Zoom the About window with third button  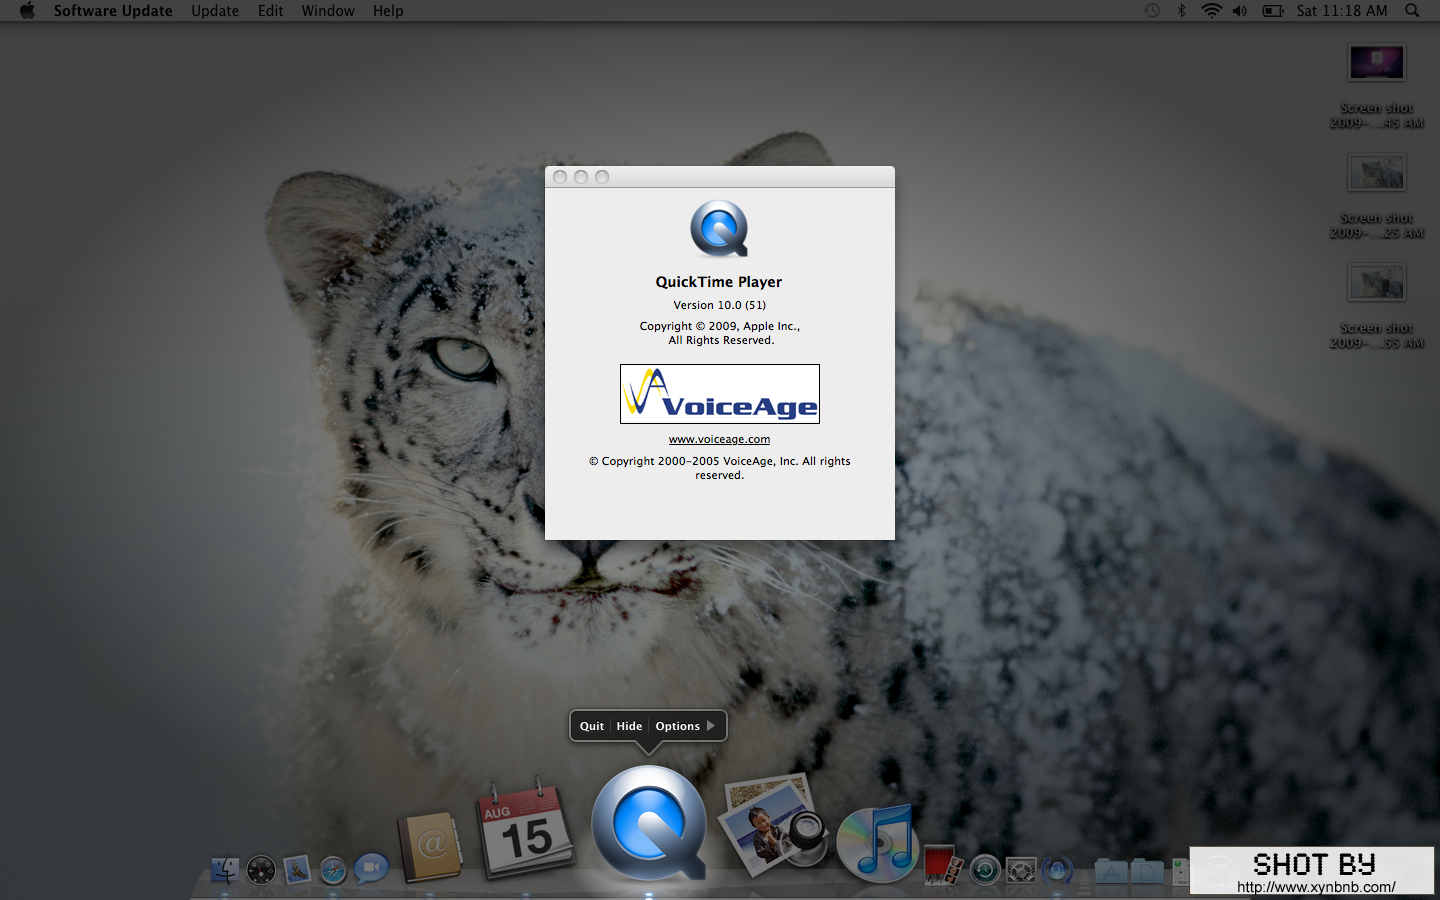coord(602,177)
